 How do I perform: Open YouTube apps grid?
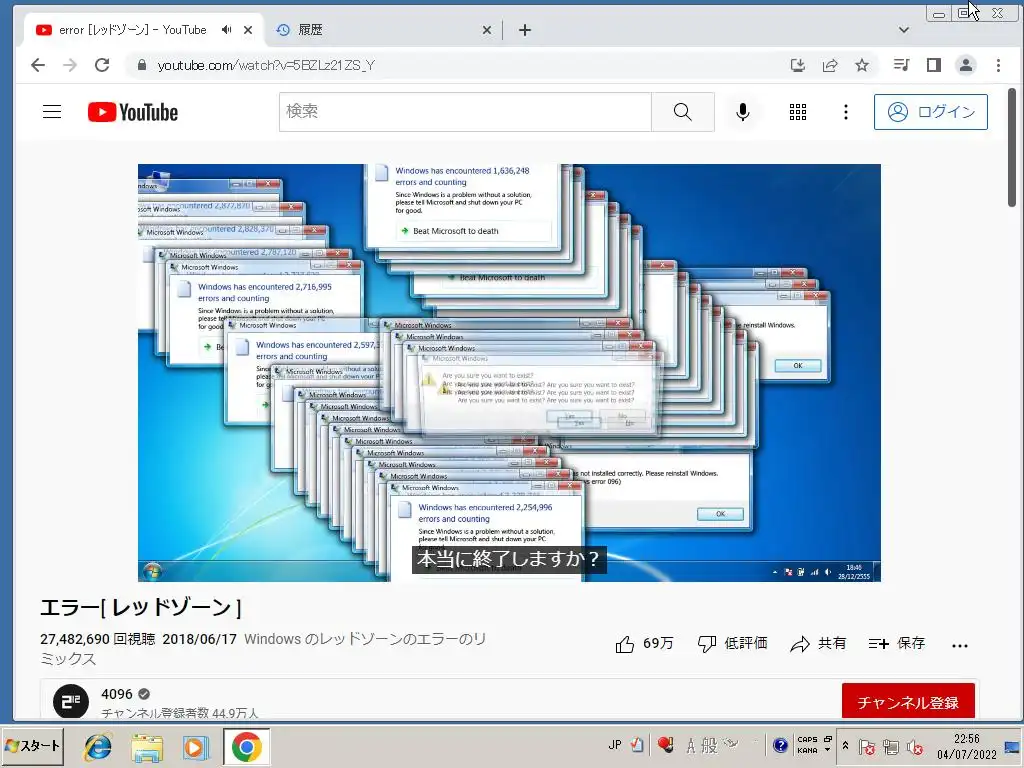[x=797, y=112]
